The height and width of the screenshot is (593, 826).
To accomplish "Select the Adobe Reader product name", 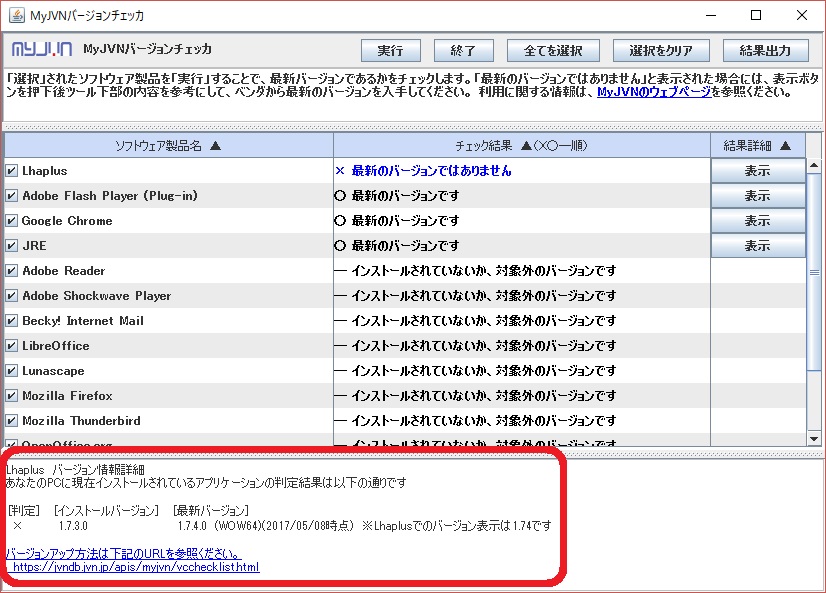I will coord(64,271).
